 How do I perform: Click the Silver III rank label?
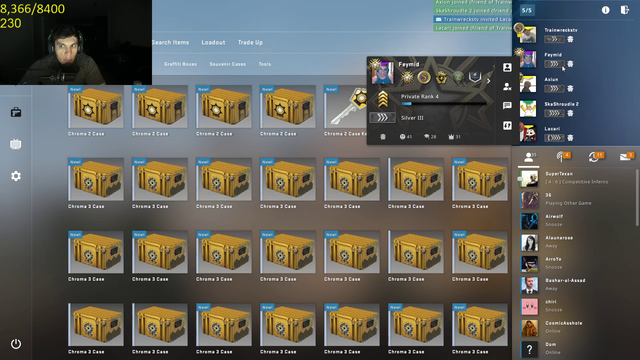[412, 118]
